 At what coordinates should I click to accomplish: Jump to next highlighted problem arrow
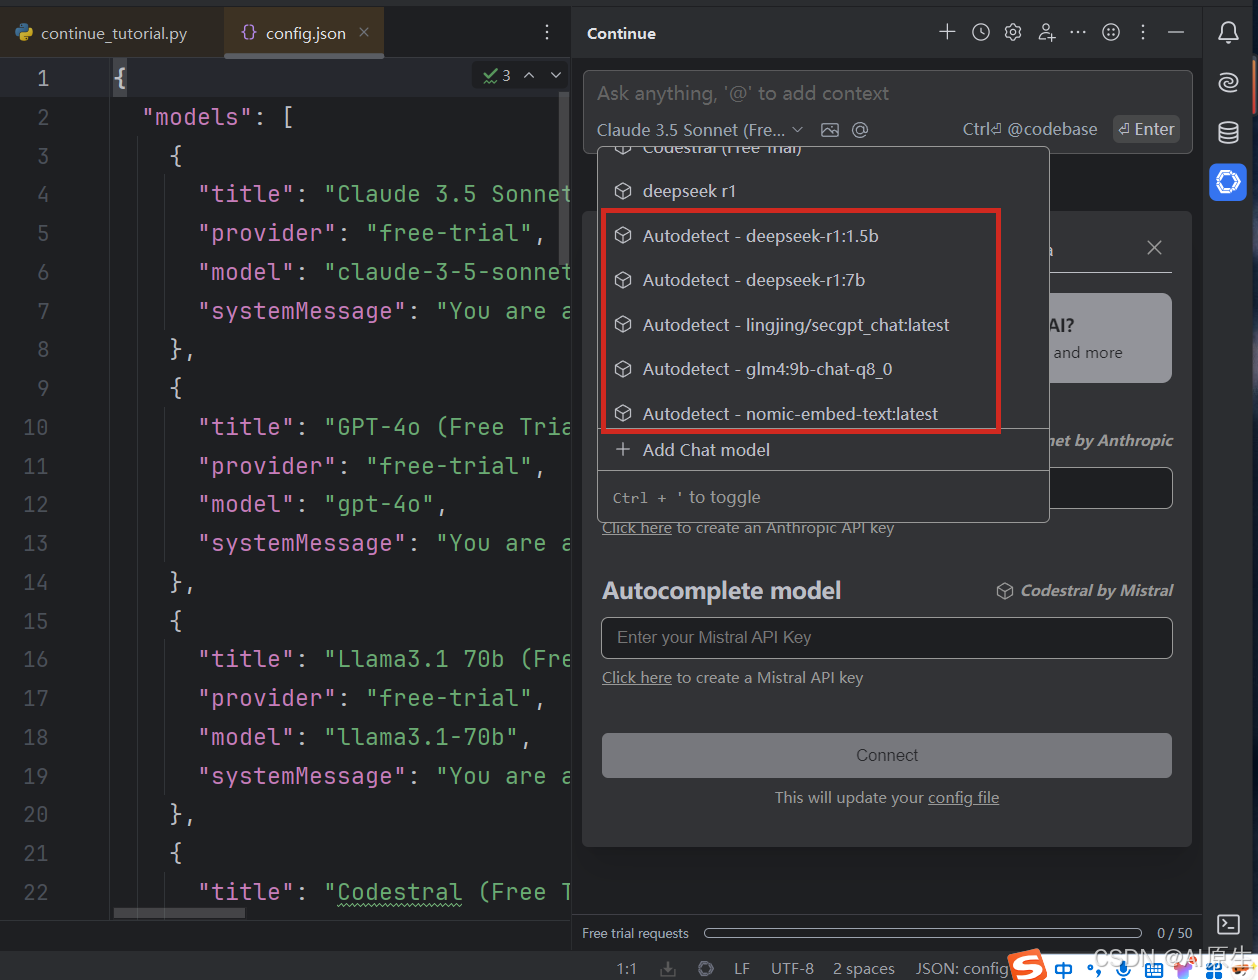coord(556,75)
